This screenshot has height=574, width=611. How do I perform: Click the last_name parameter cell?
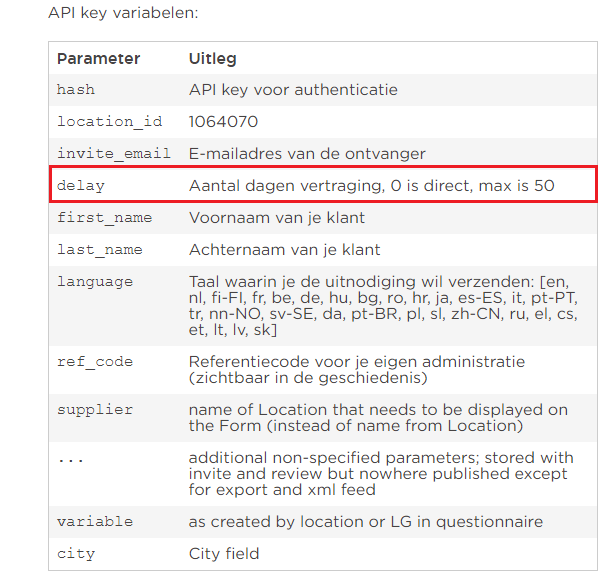click(100, 249)
